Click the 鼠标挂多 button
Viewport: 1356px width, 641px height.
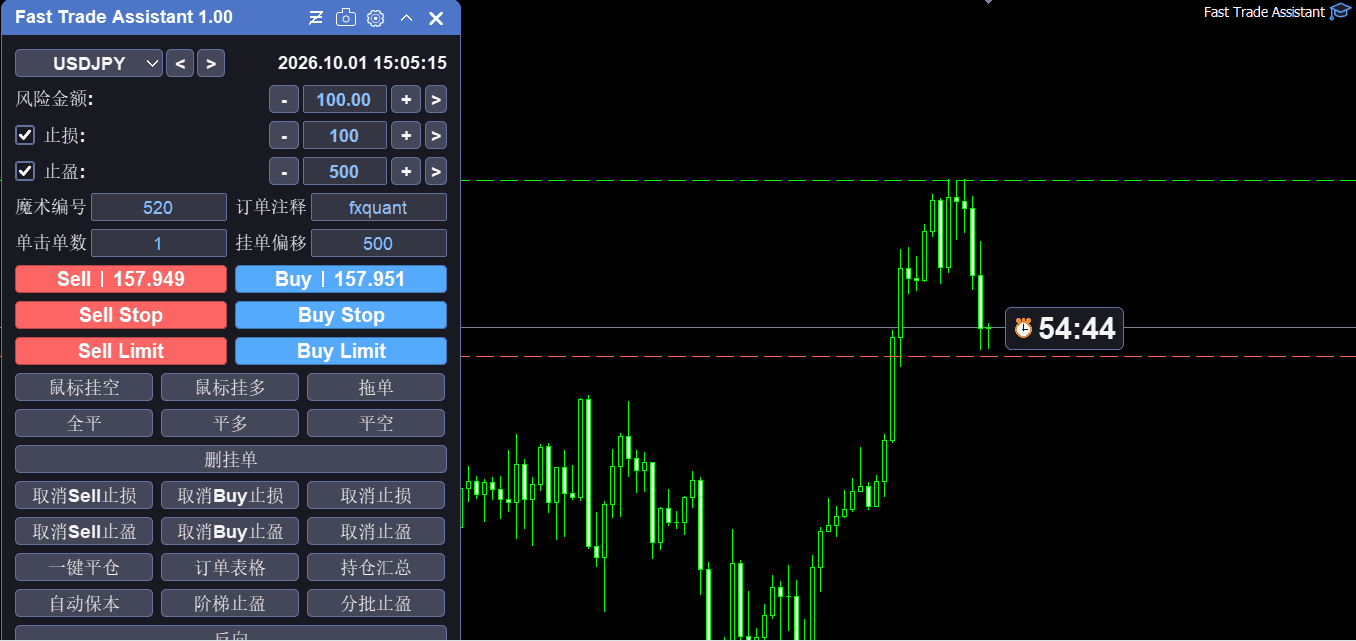(x=230, y=387)
